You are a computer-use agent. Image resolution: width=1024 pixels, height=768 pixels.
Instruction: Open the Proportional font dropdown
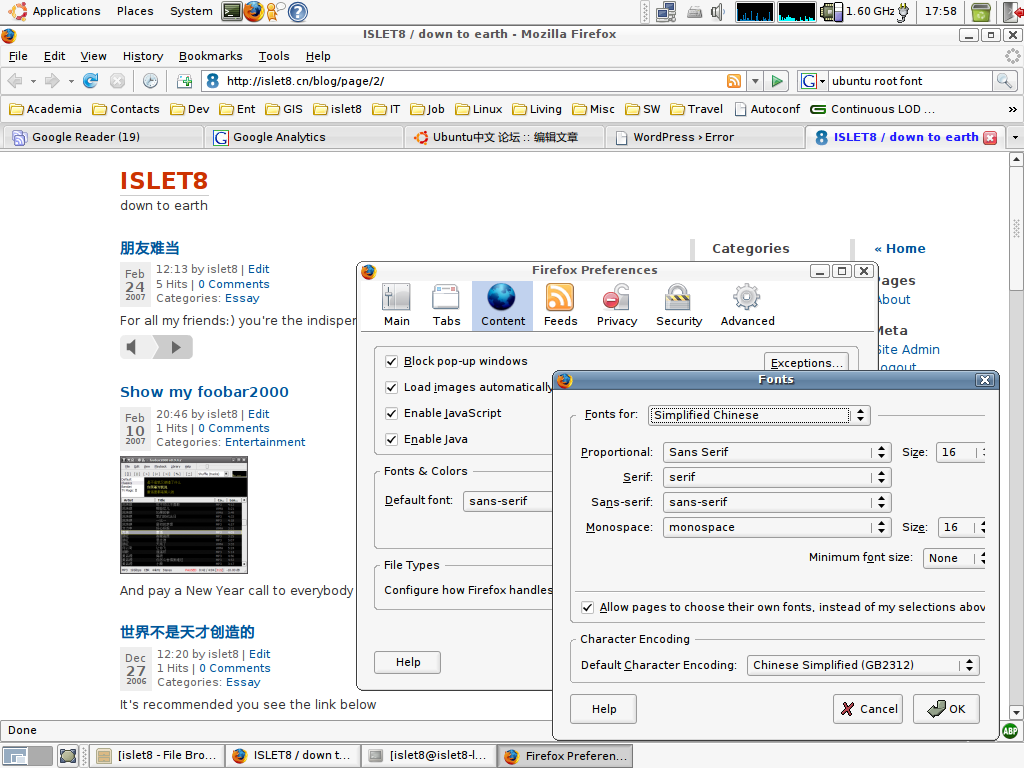[776, 452]
